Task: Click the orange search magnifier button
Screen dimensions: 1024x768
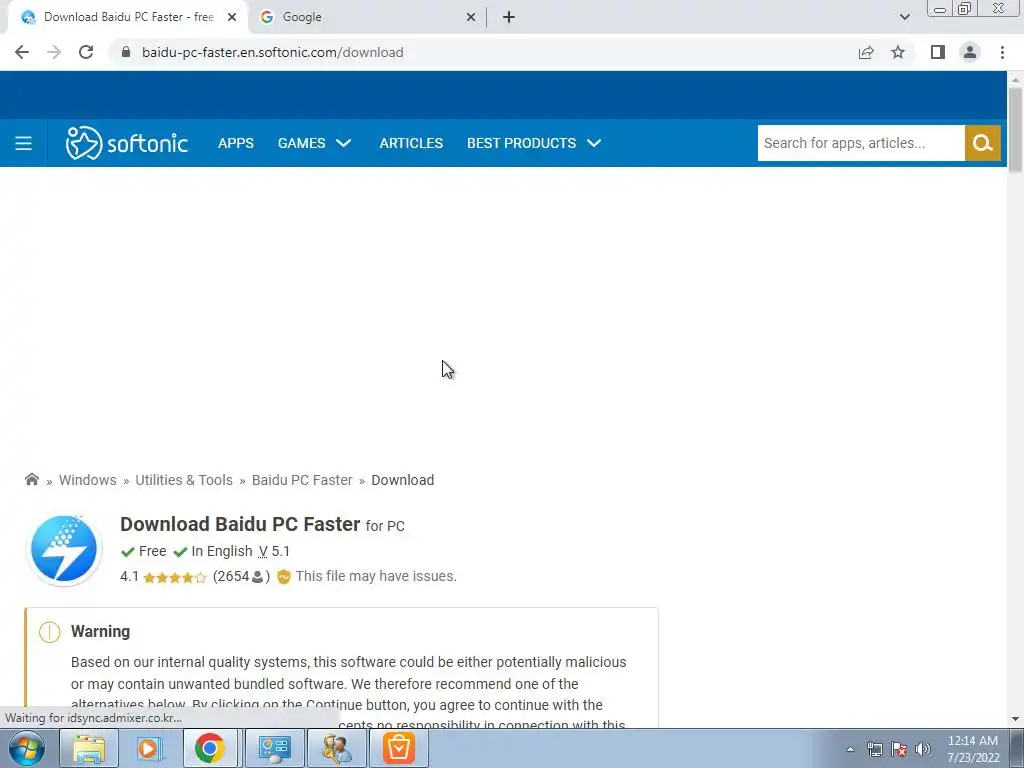Action: tap(982, 143)
